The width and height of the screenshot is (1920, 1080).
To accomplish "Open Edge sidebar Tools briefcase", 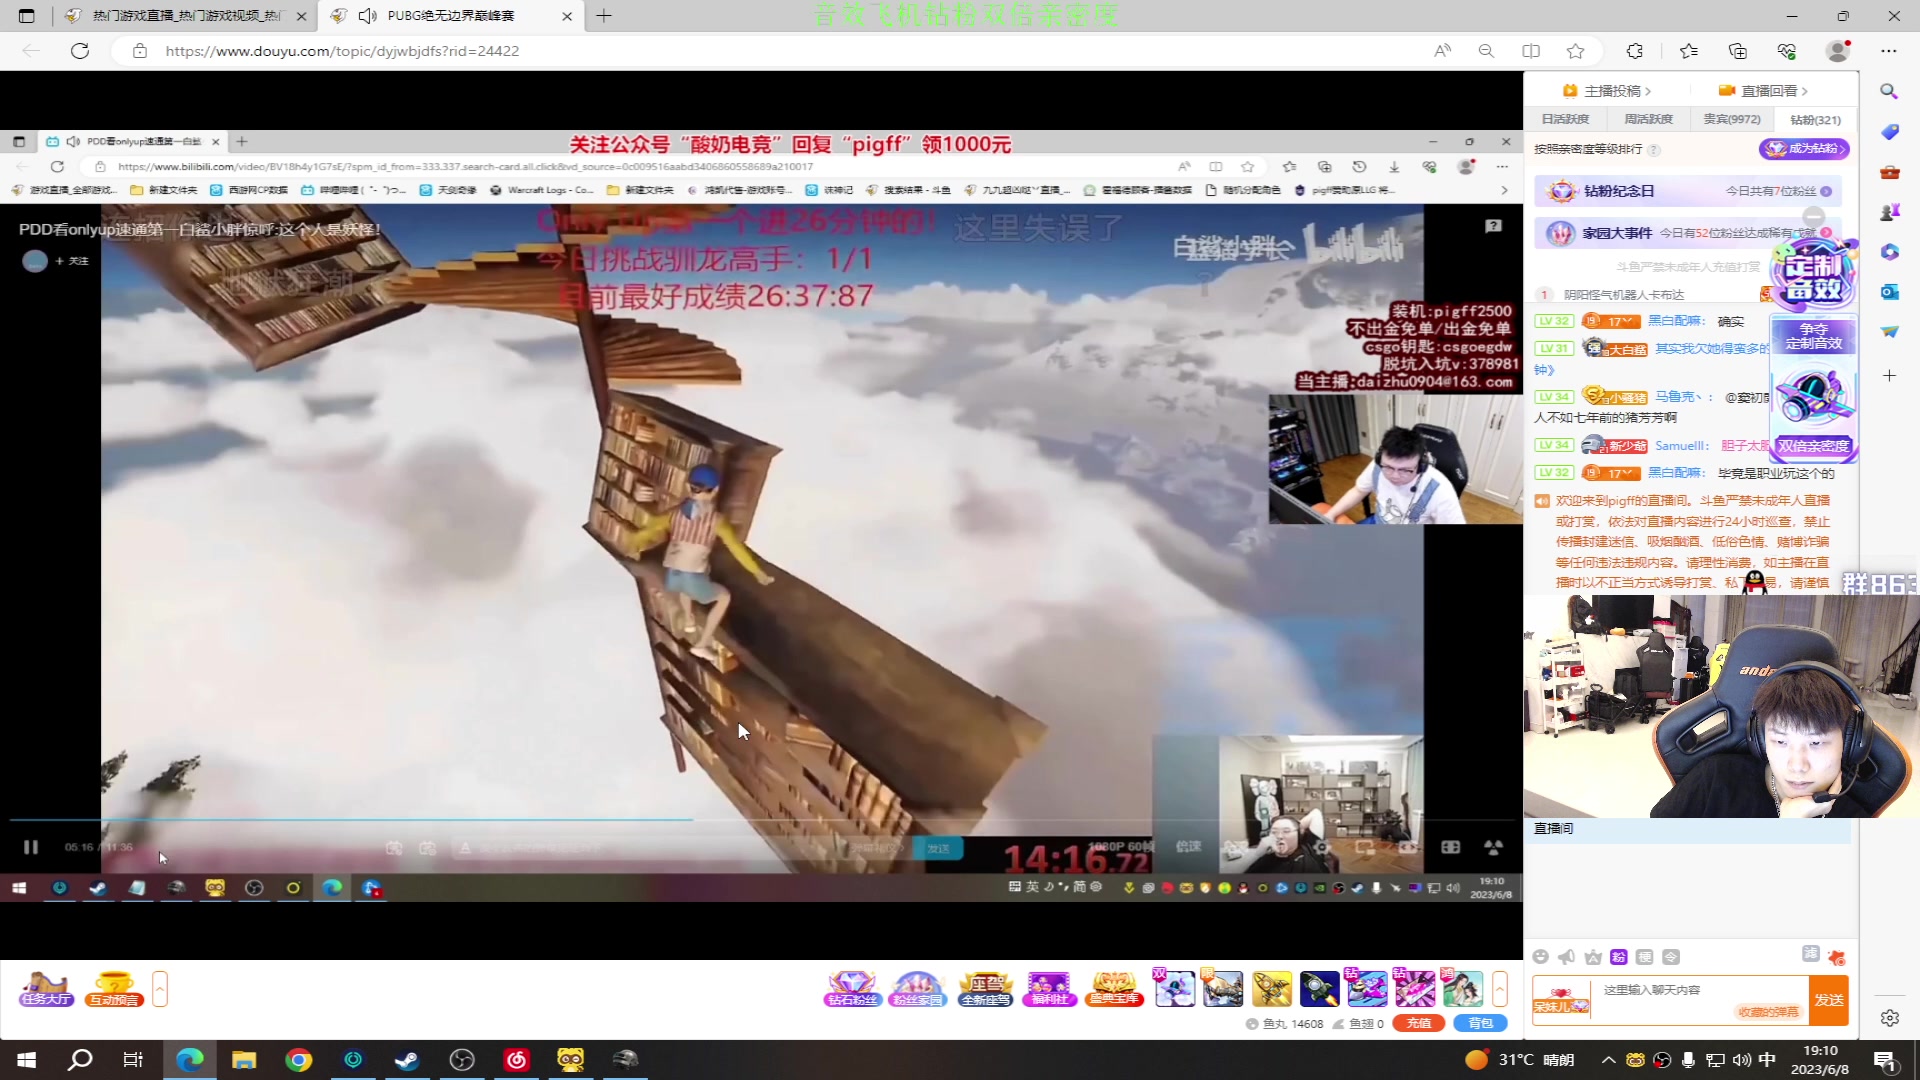I will [1889, 172].
